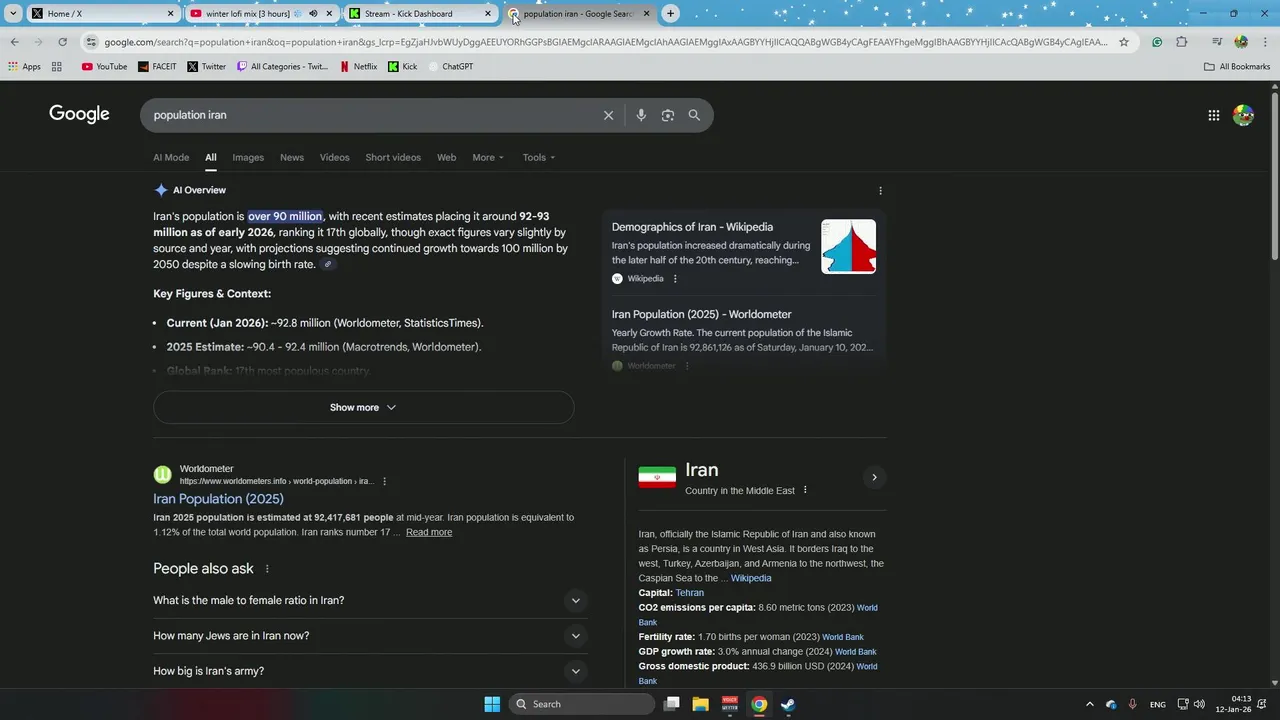Select the Web search tab
Screen dimensions: 1280x720
[x=446, y=157]
